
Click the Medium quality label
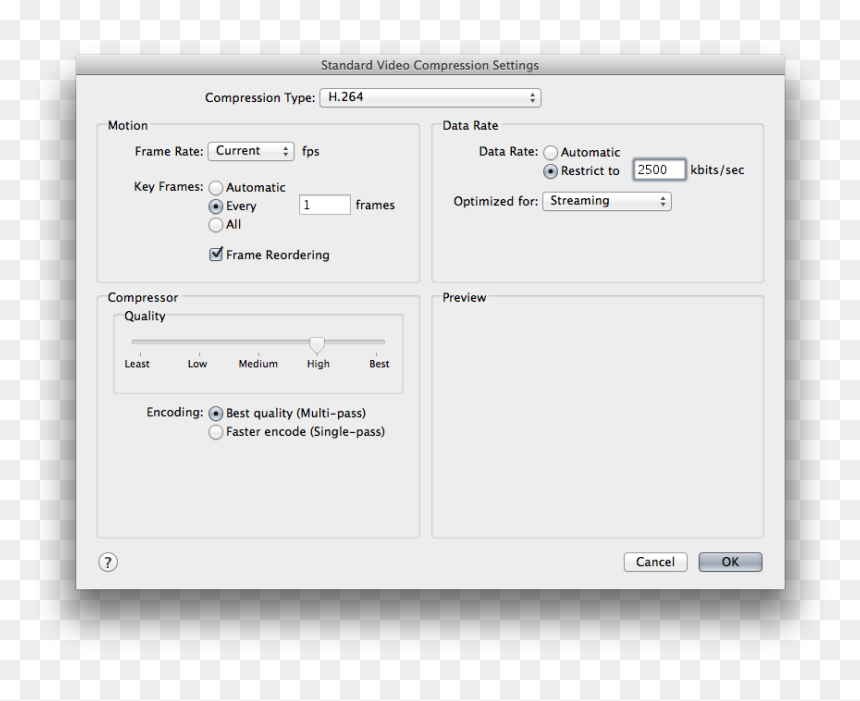(258, 364)
